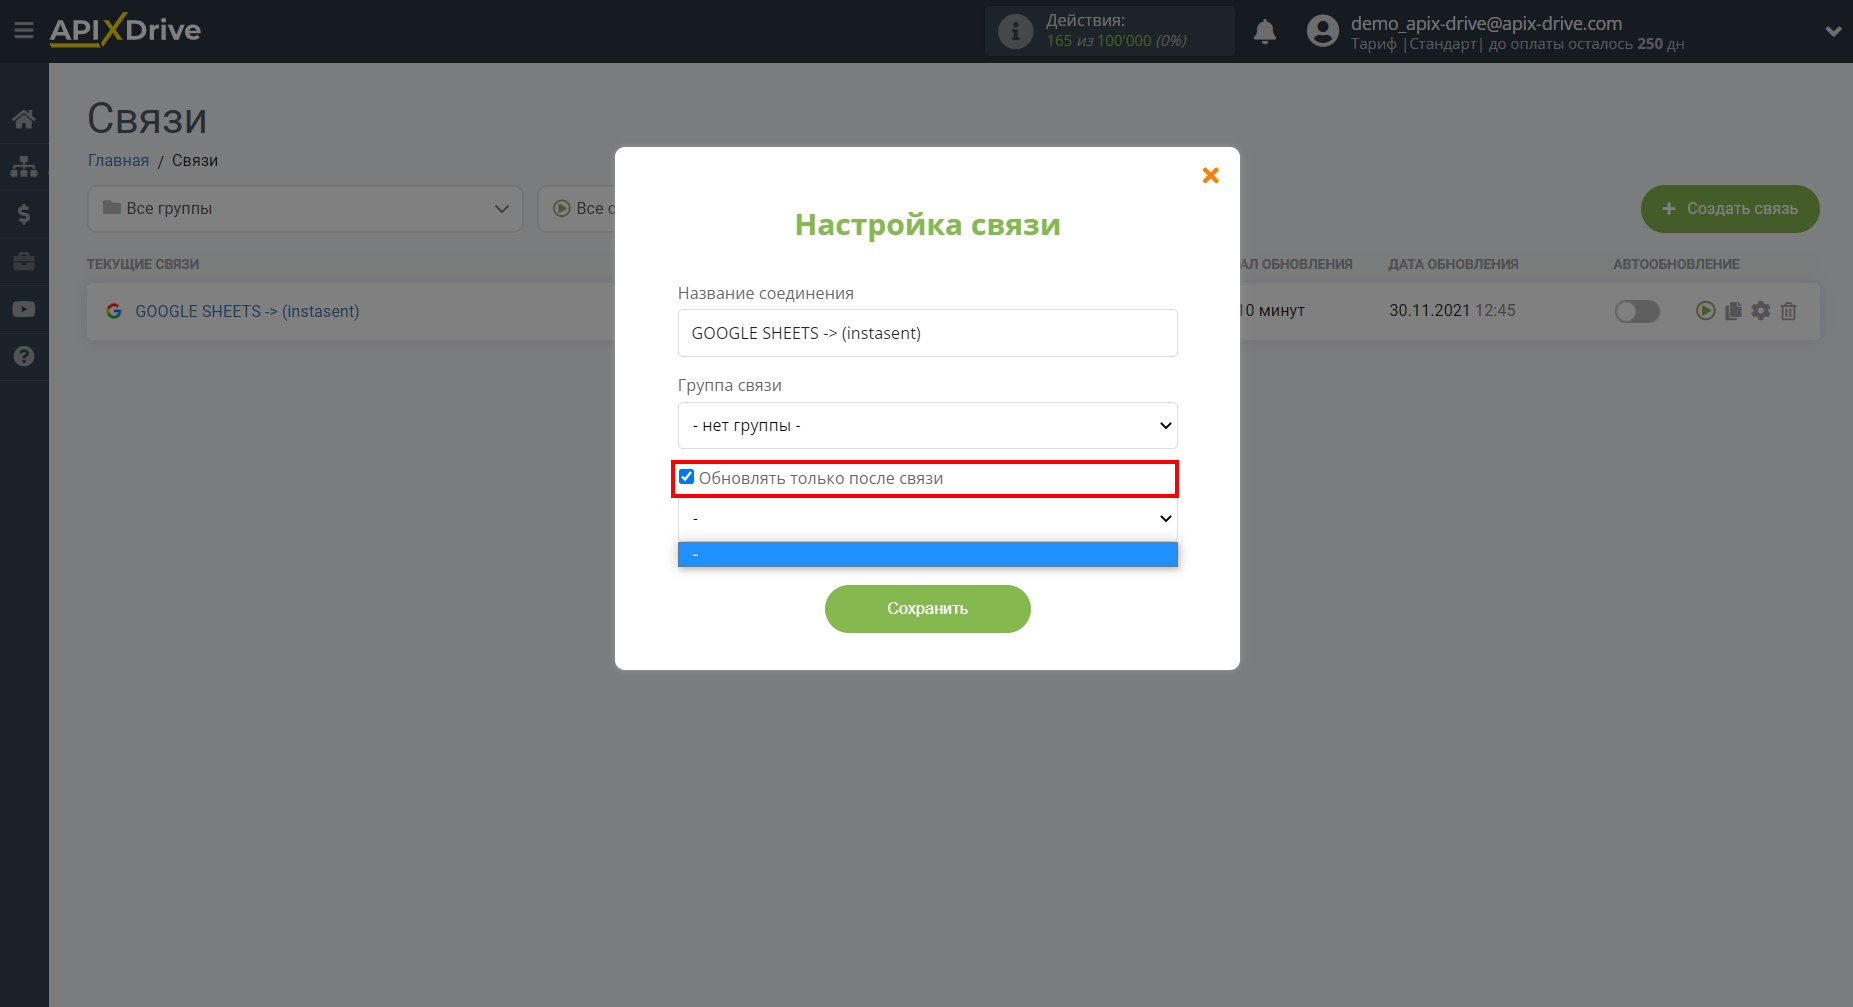This screenshot has width=1853, height=1007.
Task: Click the update date 30.11.2021 12:45
Action: click(1452, 311)
